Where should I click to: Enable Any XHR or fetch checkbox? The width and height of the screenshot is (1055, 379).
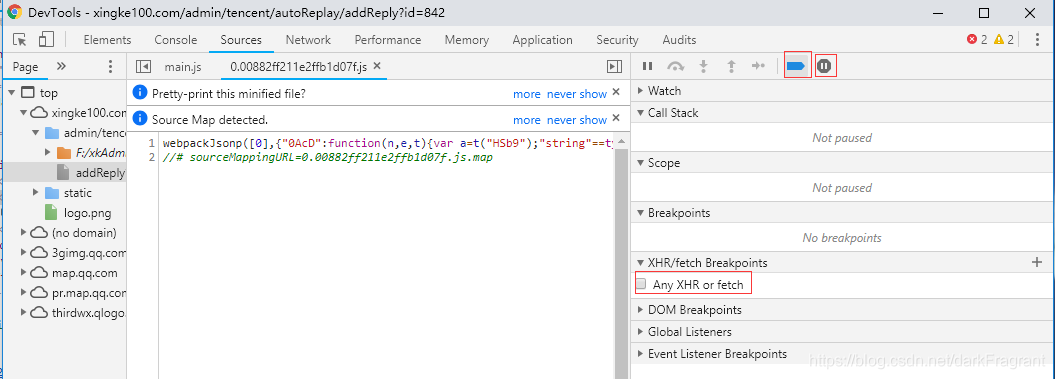(x=642, y=284)
